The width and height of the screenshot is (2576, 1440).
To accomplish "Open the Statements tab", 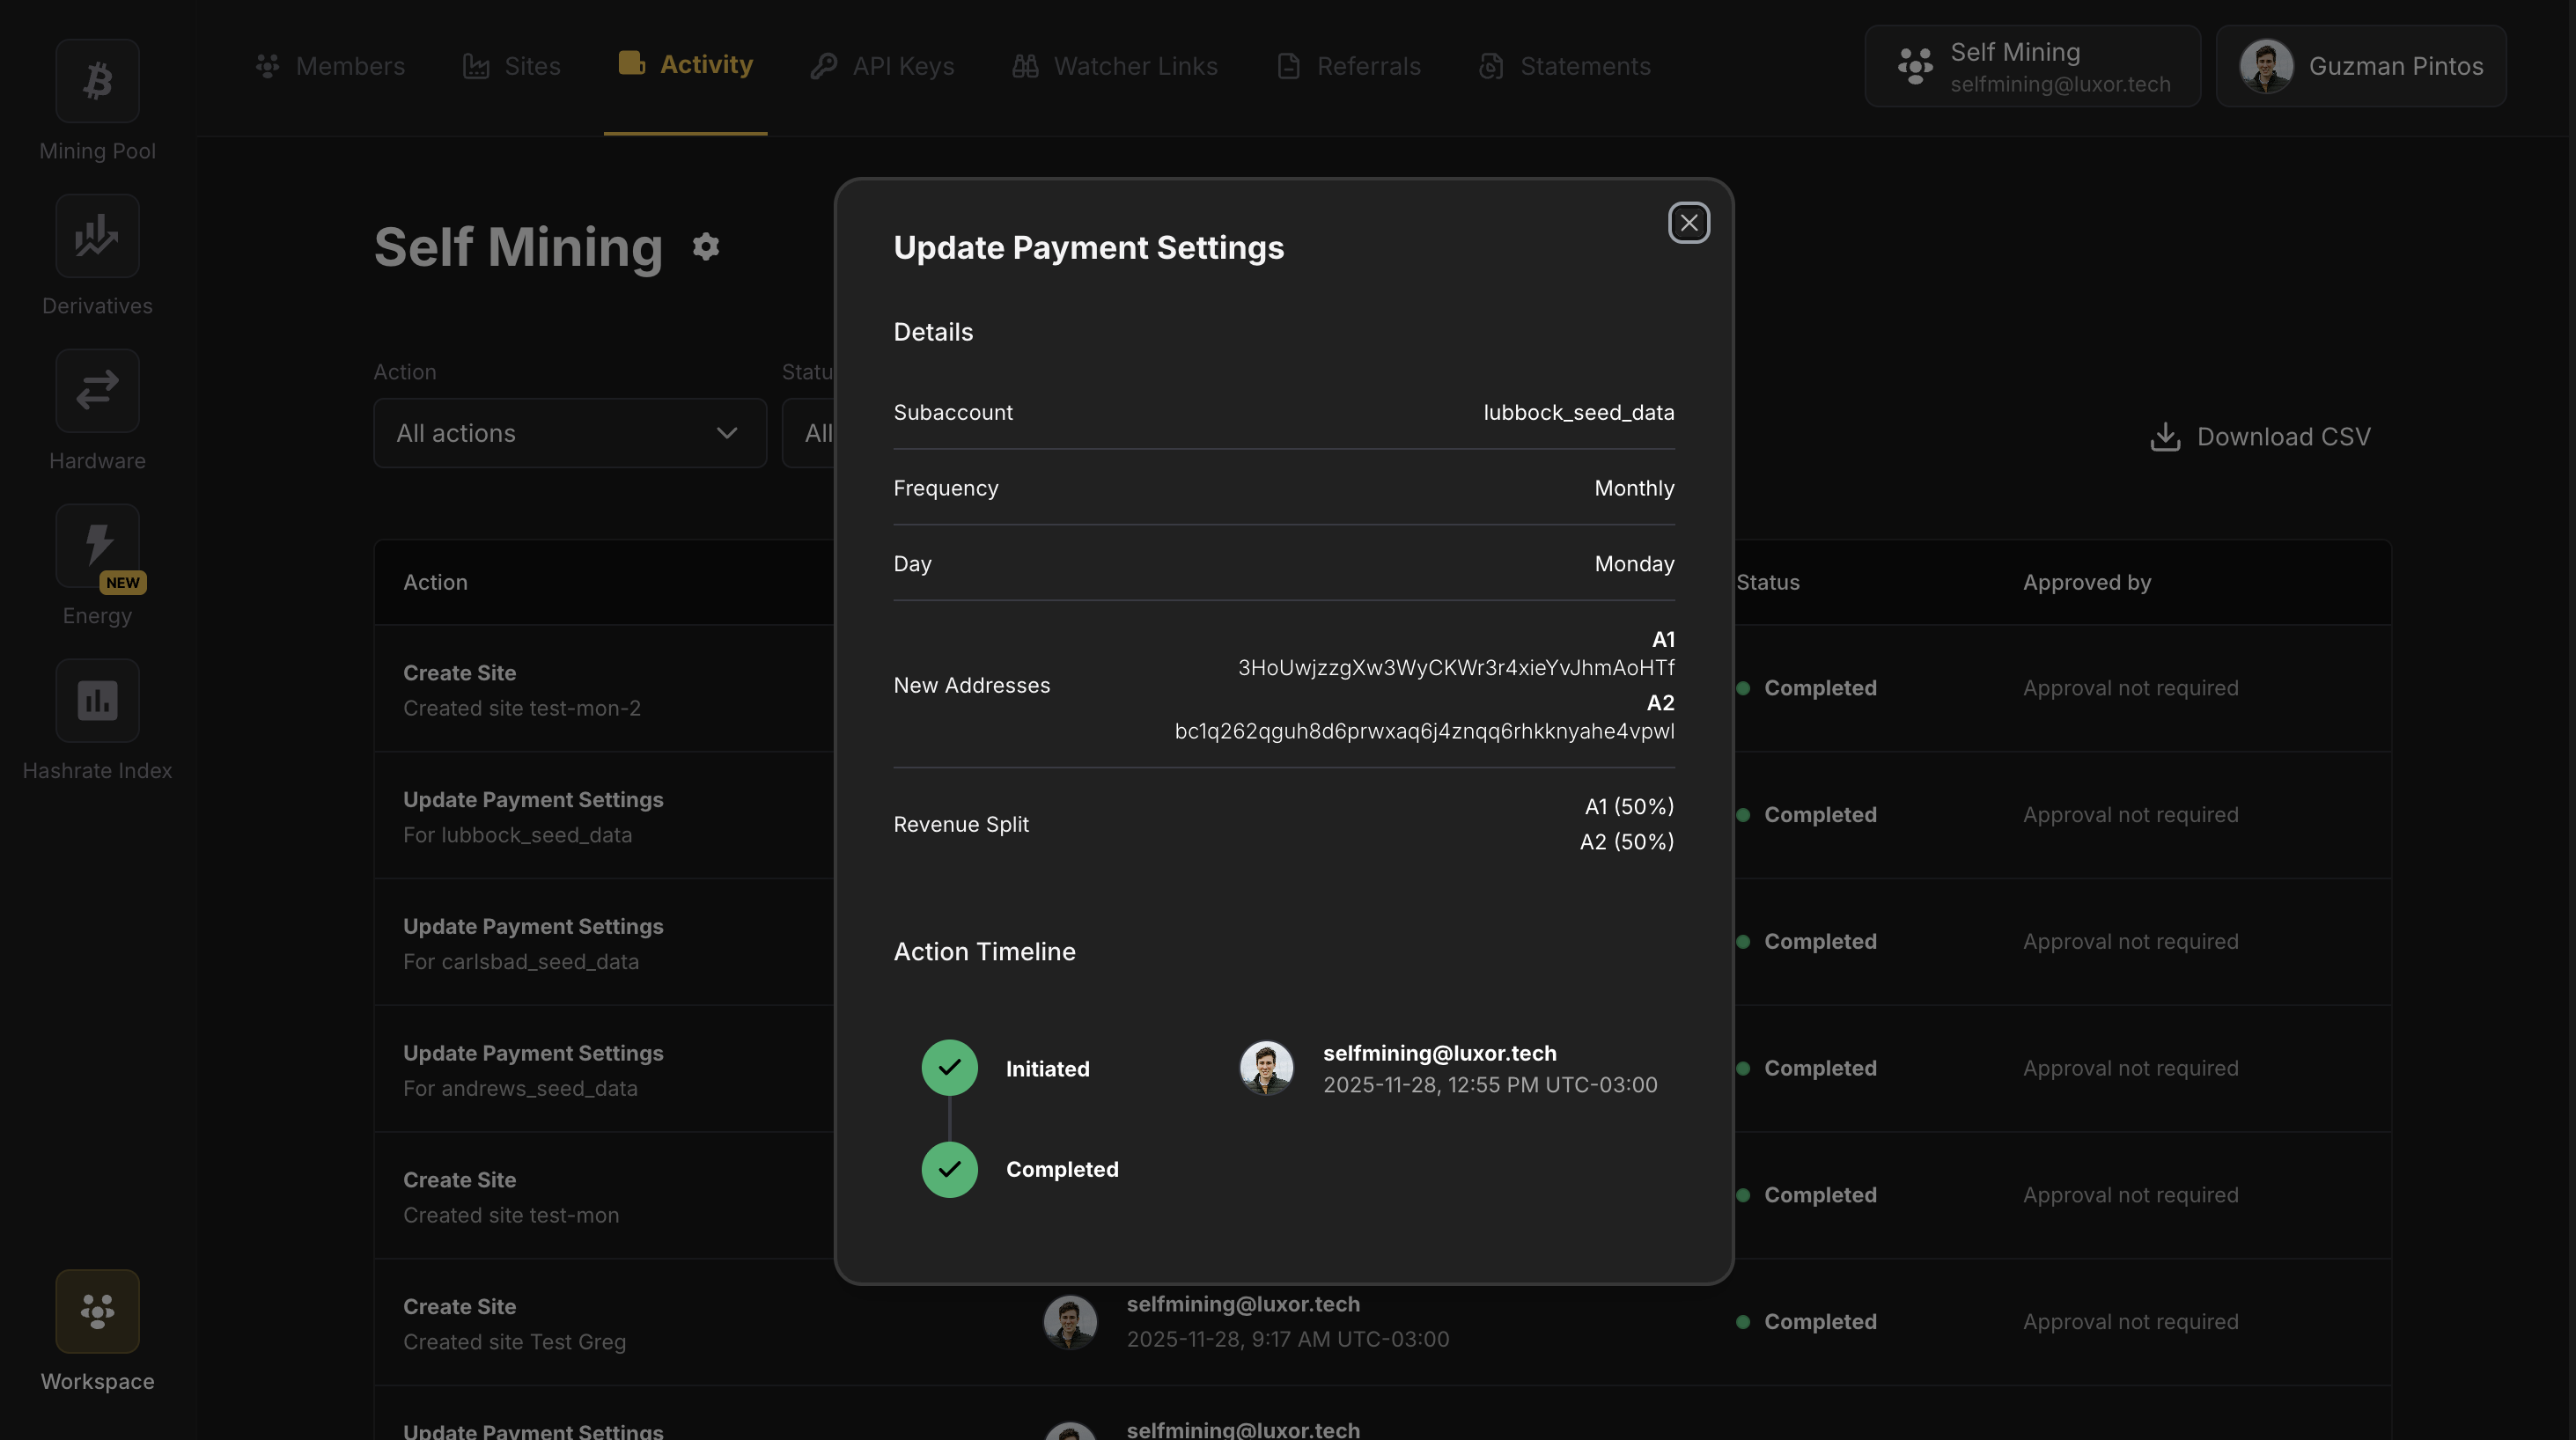I will pos(1565,66).
